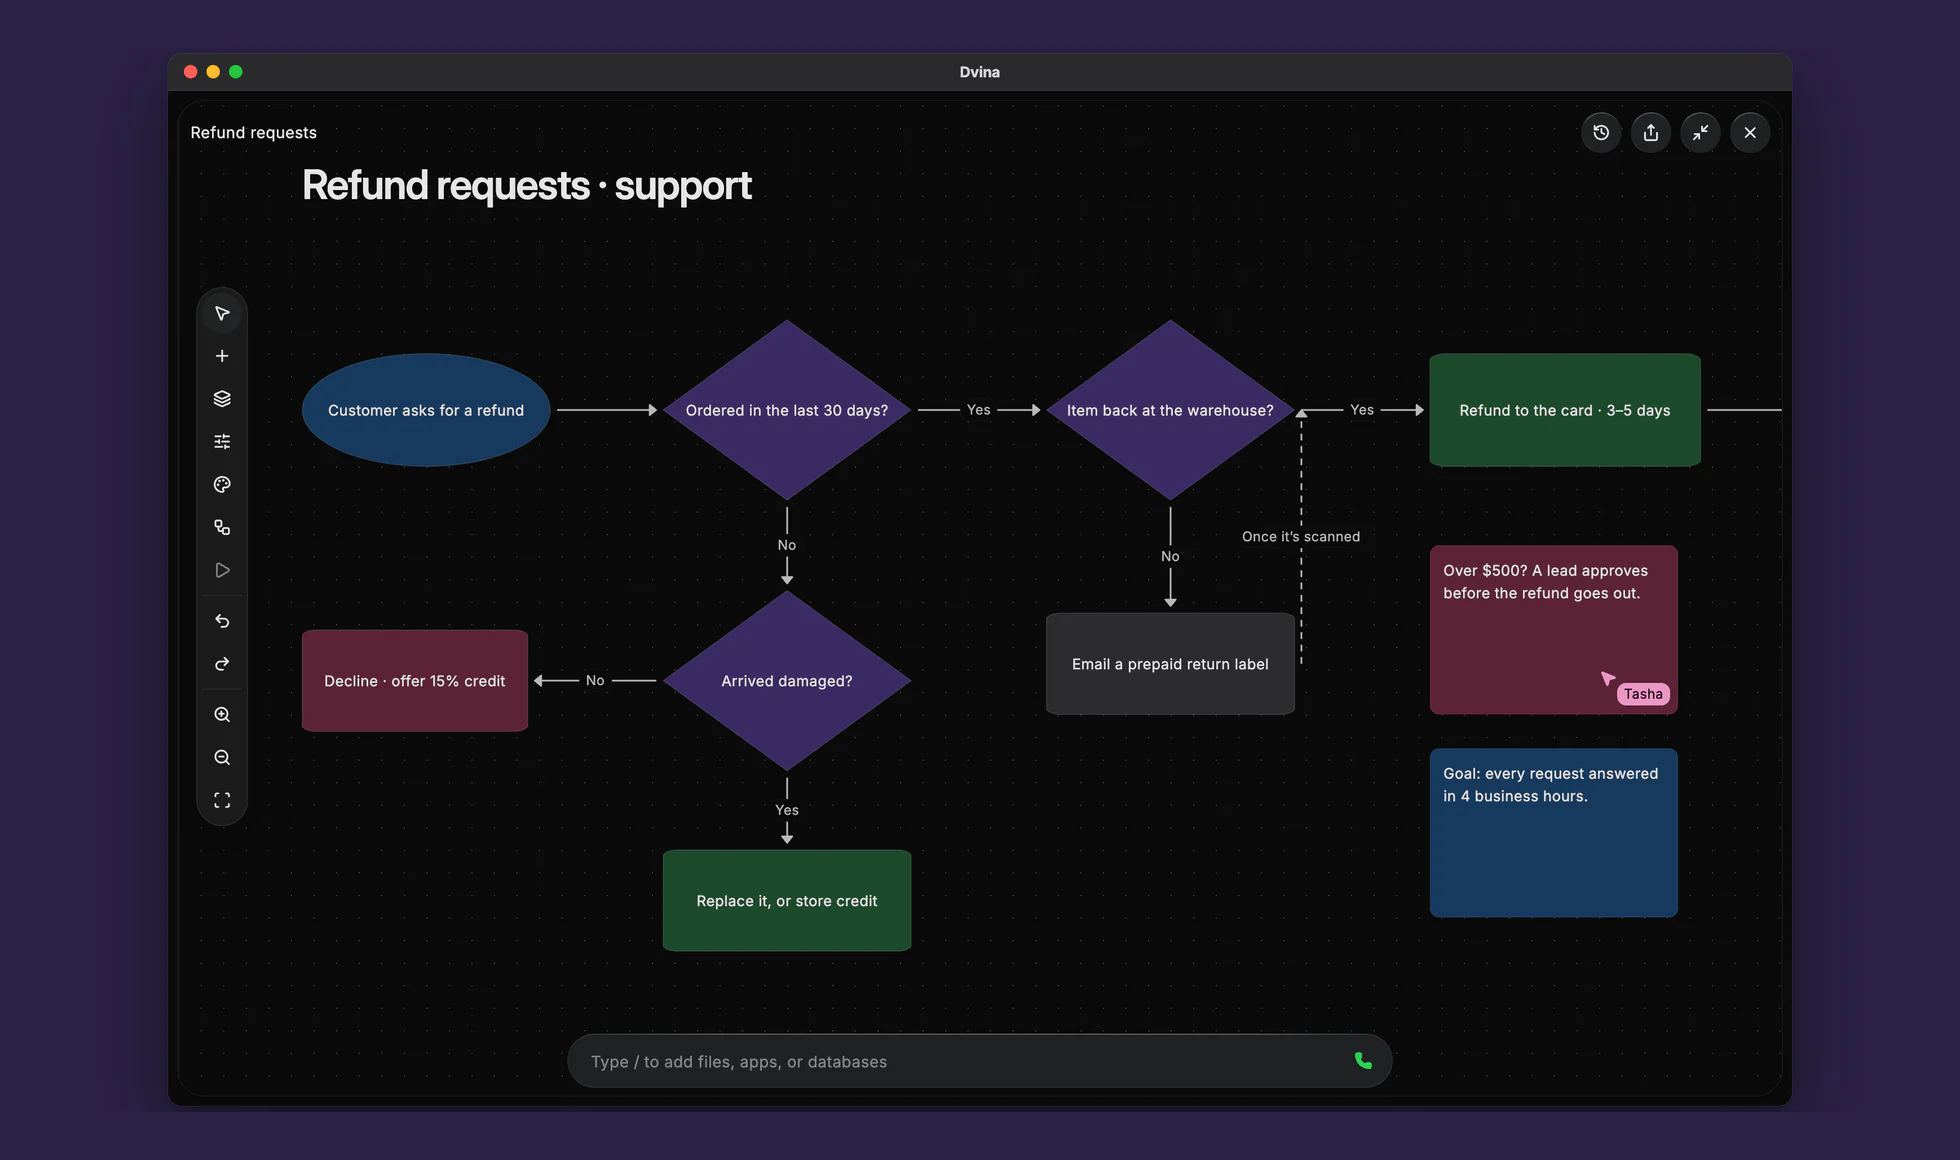Select Decline · offer 15% credit node
The width and height of the screenshot is (1960, 1160).
coord(415,681)
